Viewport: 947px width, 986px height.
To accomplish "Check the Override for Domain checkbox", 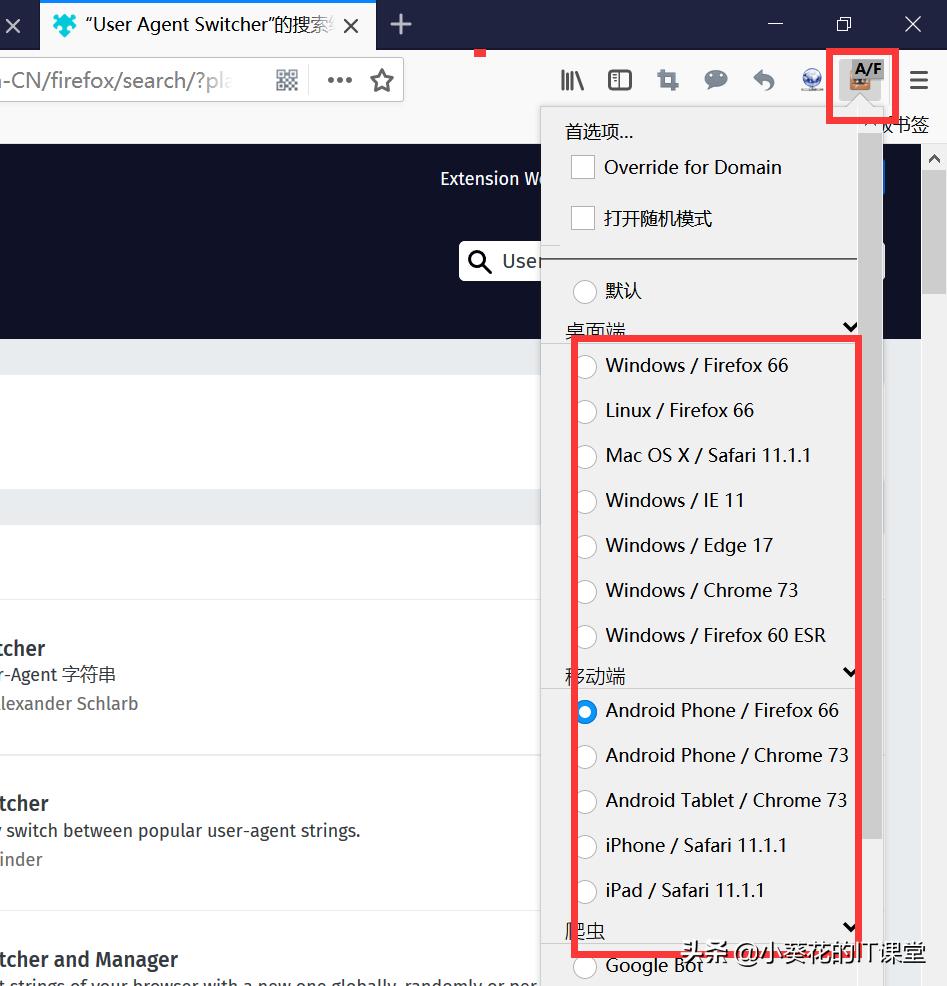I will tap(583, 167).
